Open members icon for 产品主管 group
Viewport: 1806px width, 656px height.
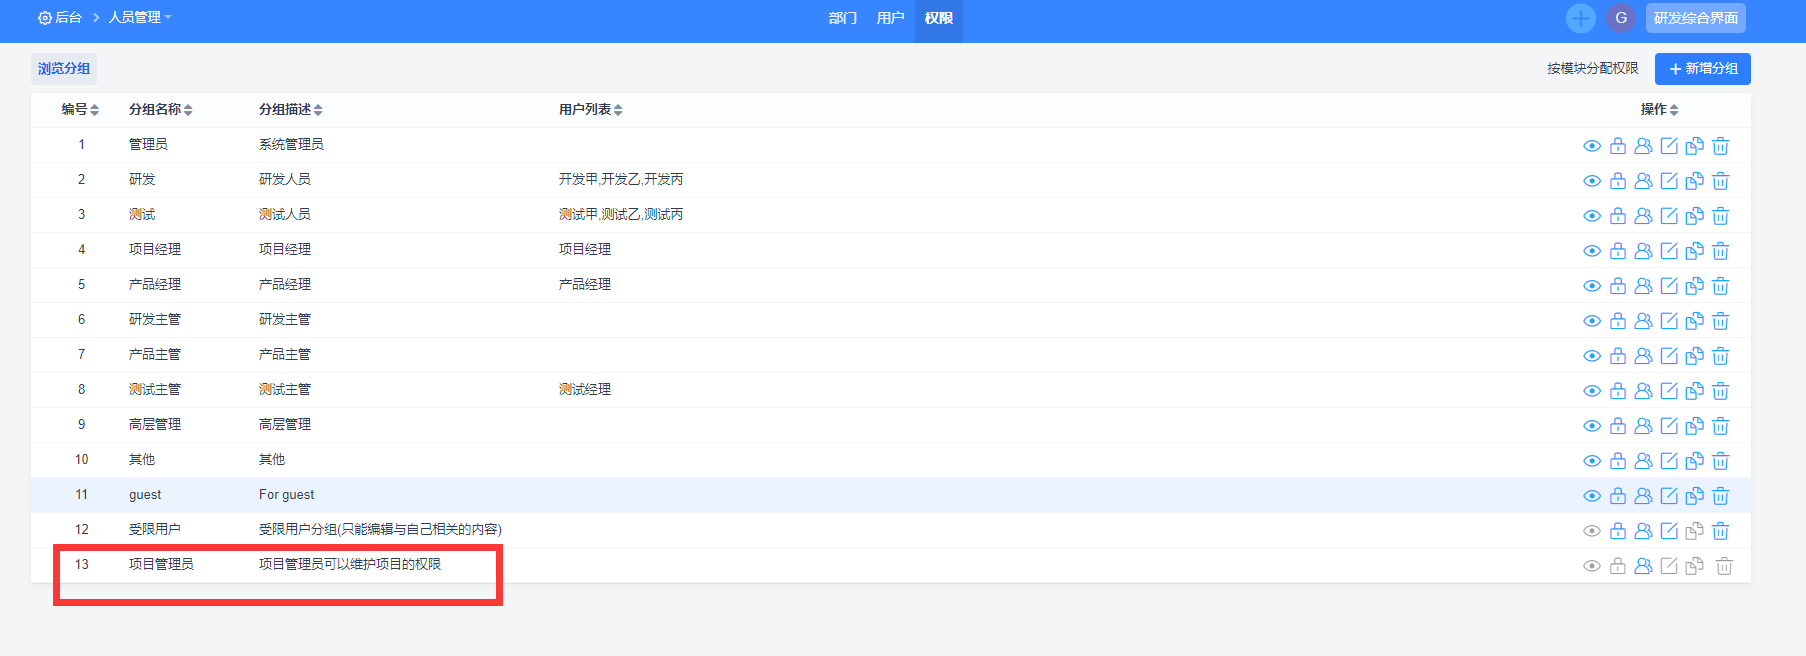1643,356
